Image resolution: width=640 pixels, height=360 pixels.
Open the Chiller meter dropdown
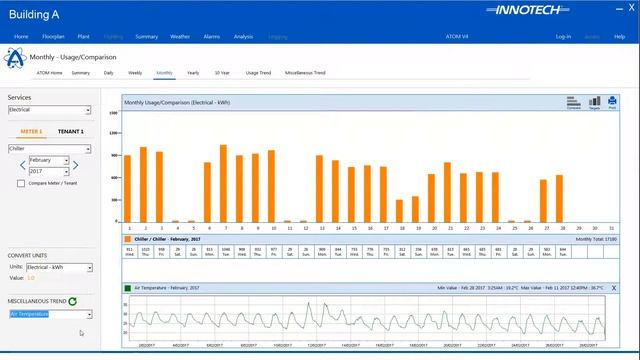tap(49, 149)
